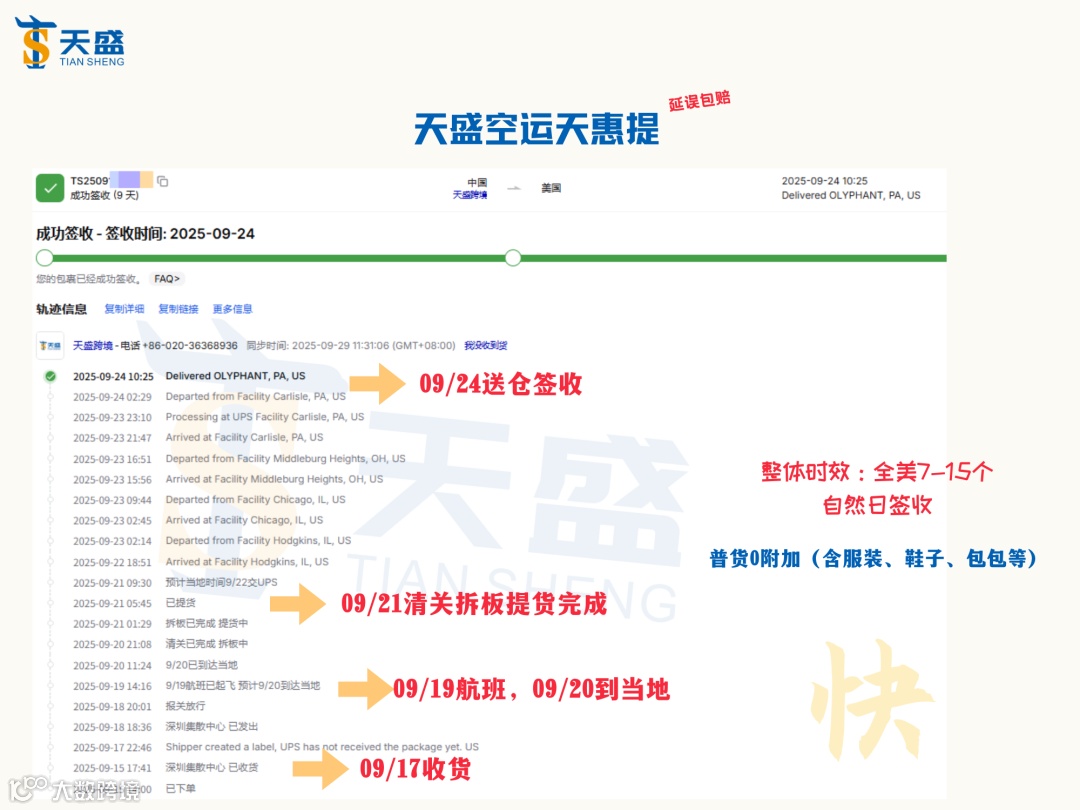Viewport: 1080px width, 810px height.
Task: Click the green delivered checkmark icon
Action: [x=50, y=188]
